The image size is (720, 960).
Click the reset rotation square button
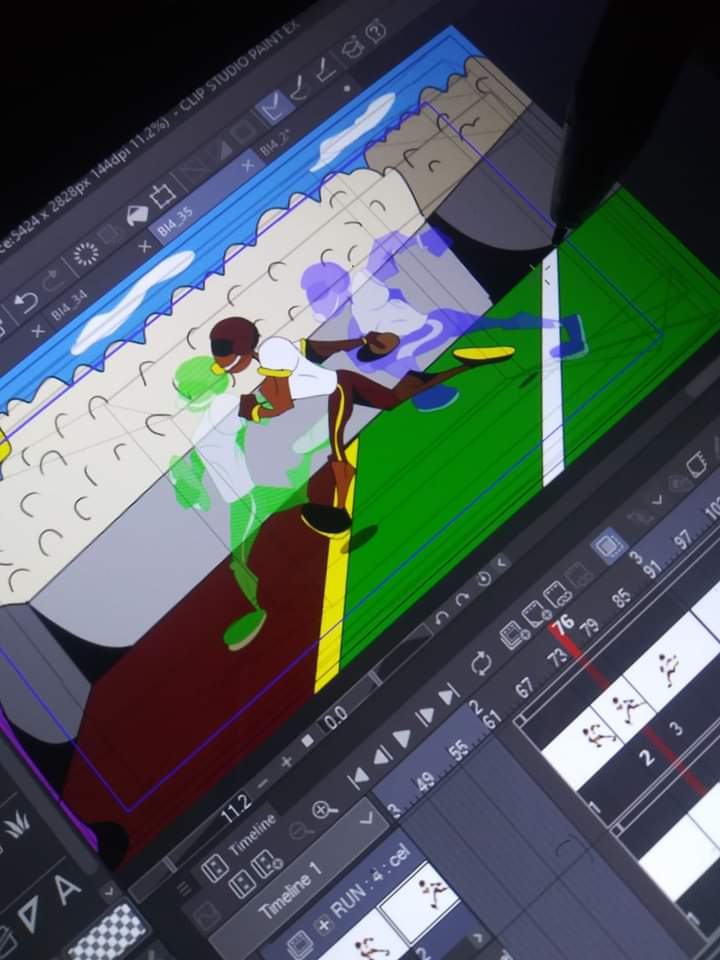[x=308, y=741]
